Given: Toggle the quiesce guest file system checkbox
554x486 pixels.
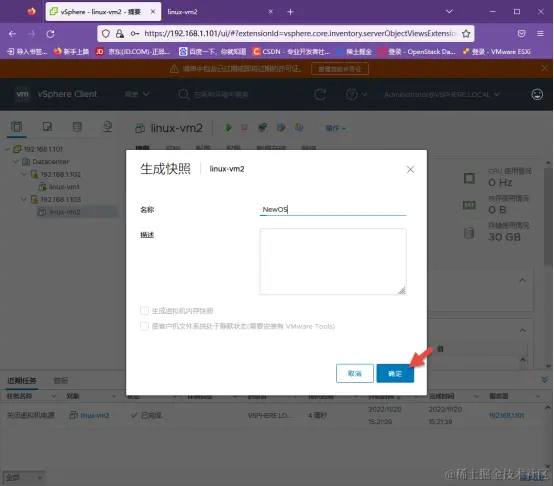Looking at the screenshot, I should point(144,326).
